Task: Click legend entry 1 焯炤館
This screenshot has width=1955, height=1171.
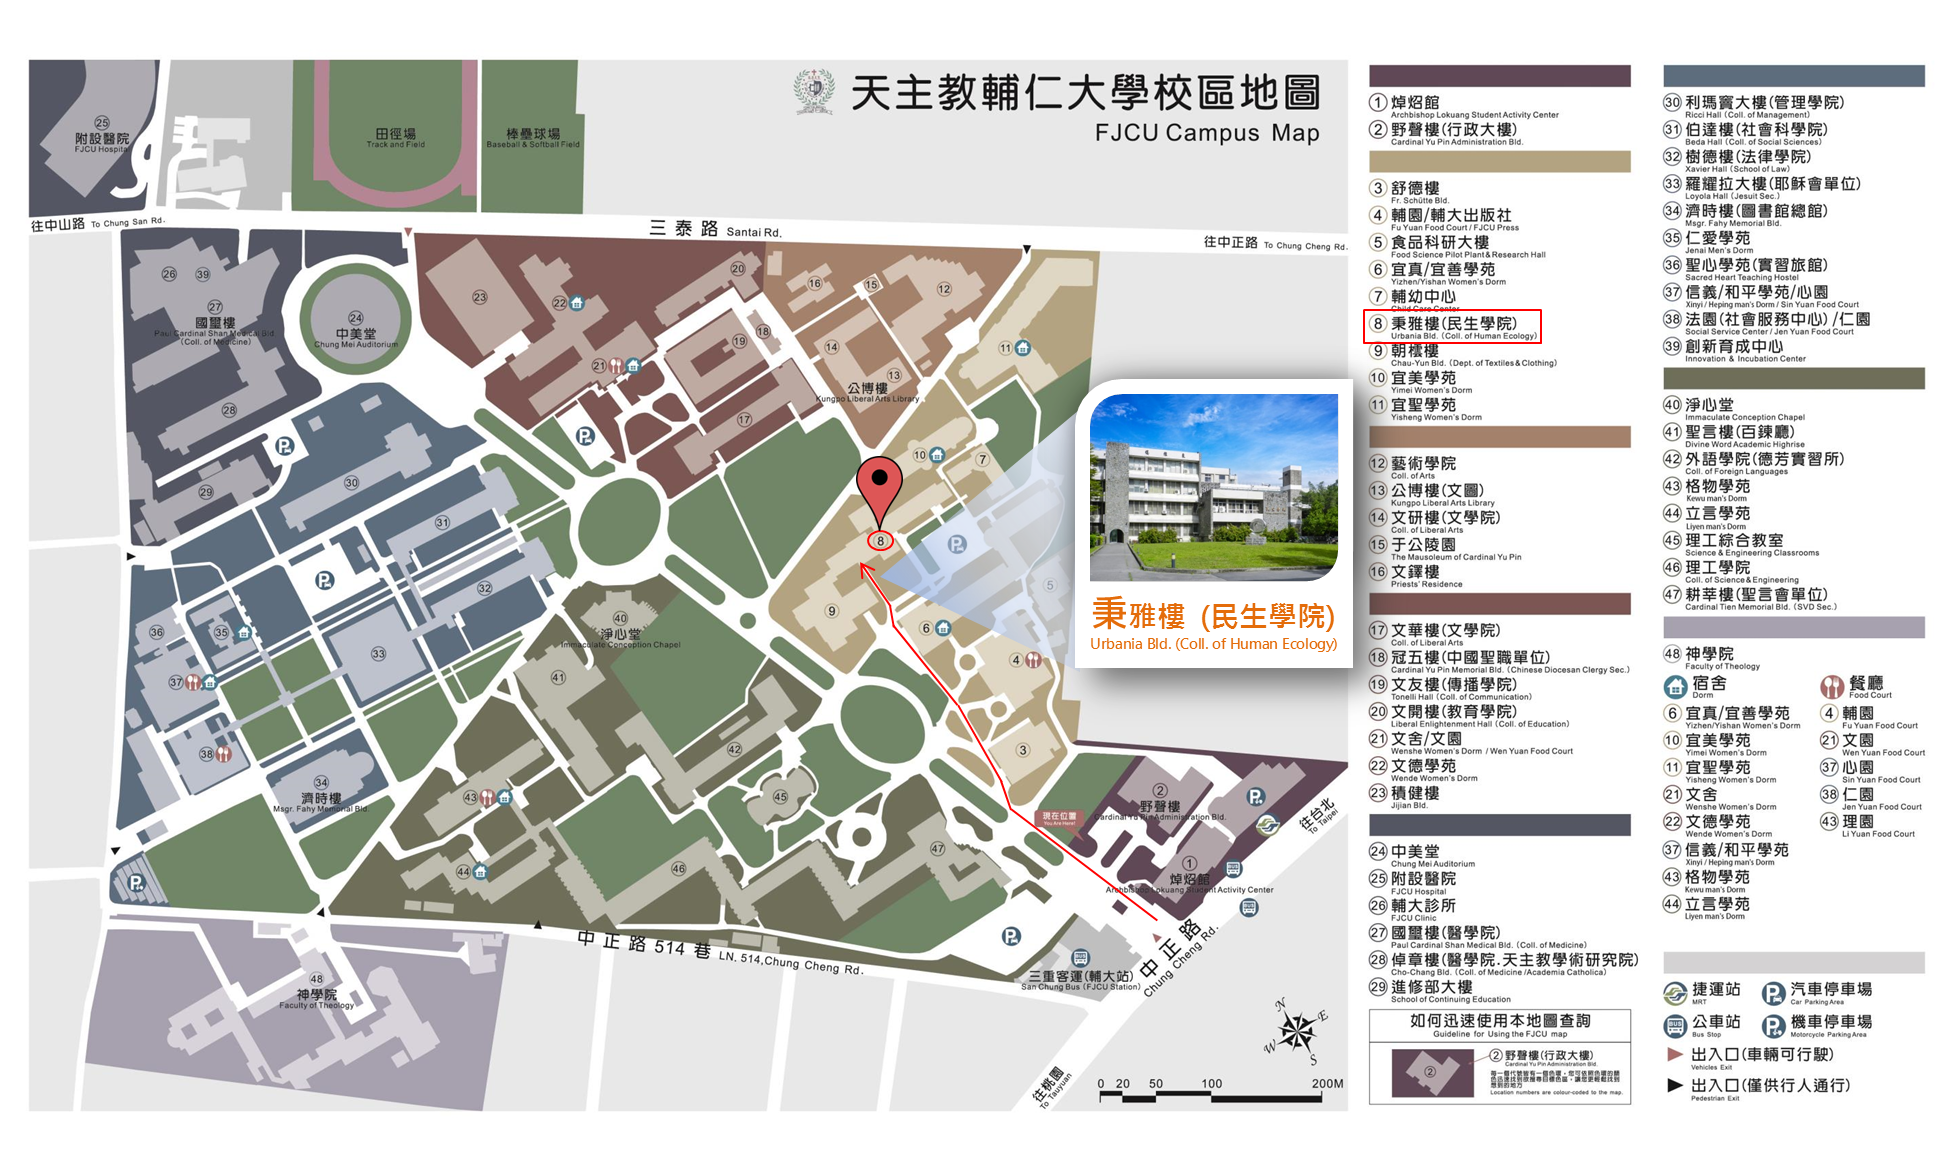Action: click(x=1464, y=106)
